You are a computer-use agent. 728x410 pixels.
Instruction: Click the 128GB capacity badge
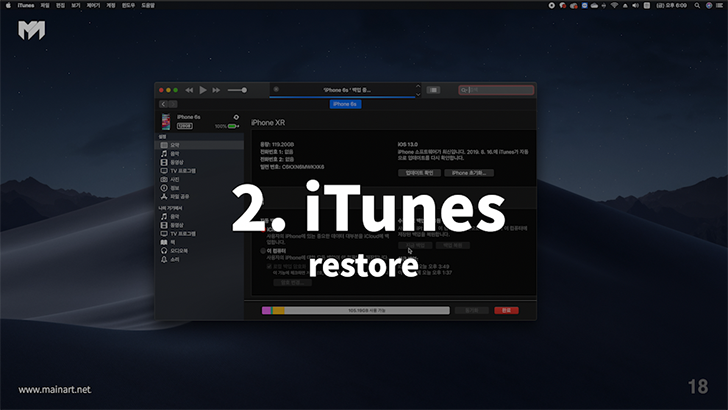[x=184, y=126]
